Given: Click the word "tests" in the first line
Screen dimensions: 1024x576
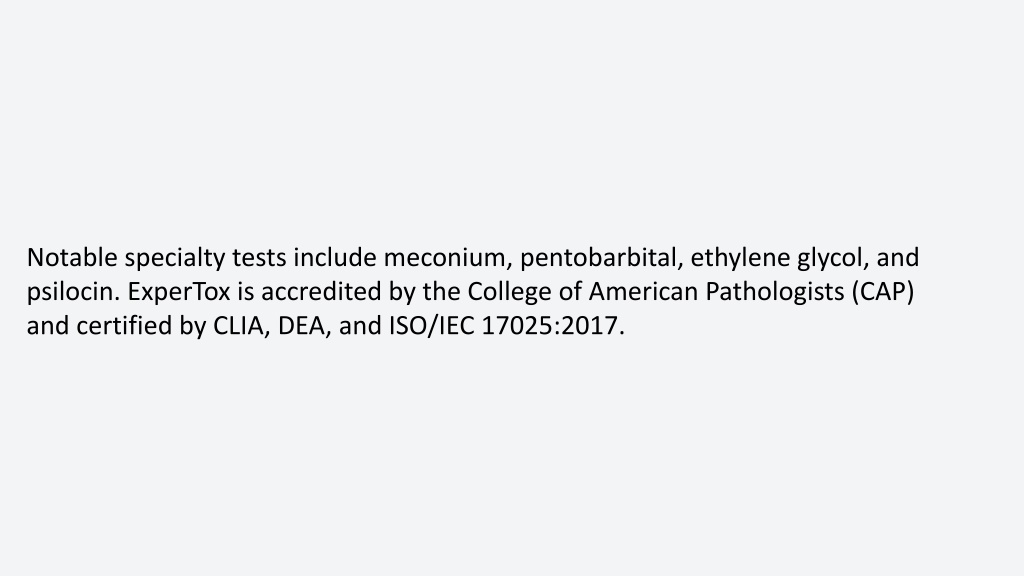Looking at the screenshot, I should [259, 259].
